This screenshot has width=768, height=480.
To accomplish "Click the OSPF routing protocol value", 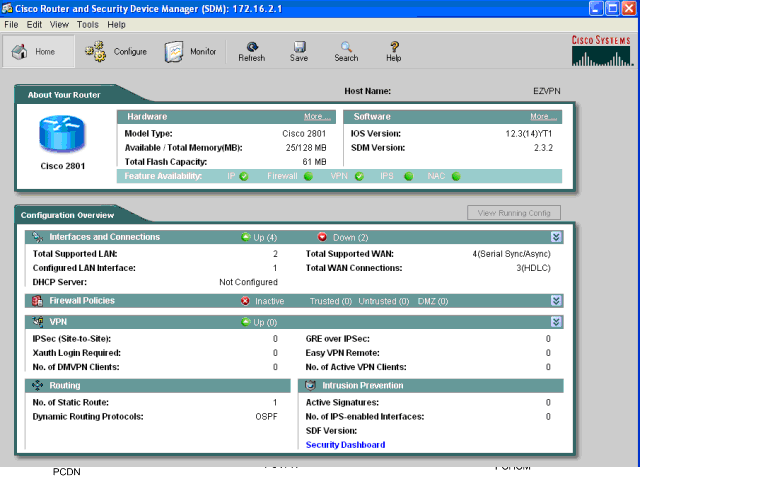I will (266, 417).
